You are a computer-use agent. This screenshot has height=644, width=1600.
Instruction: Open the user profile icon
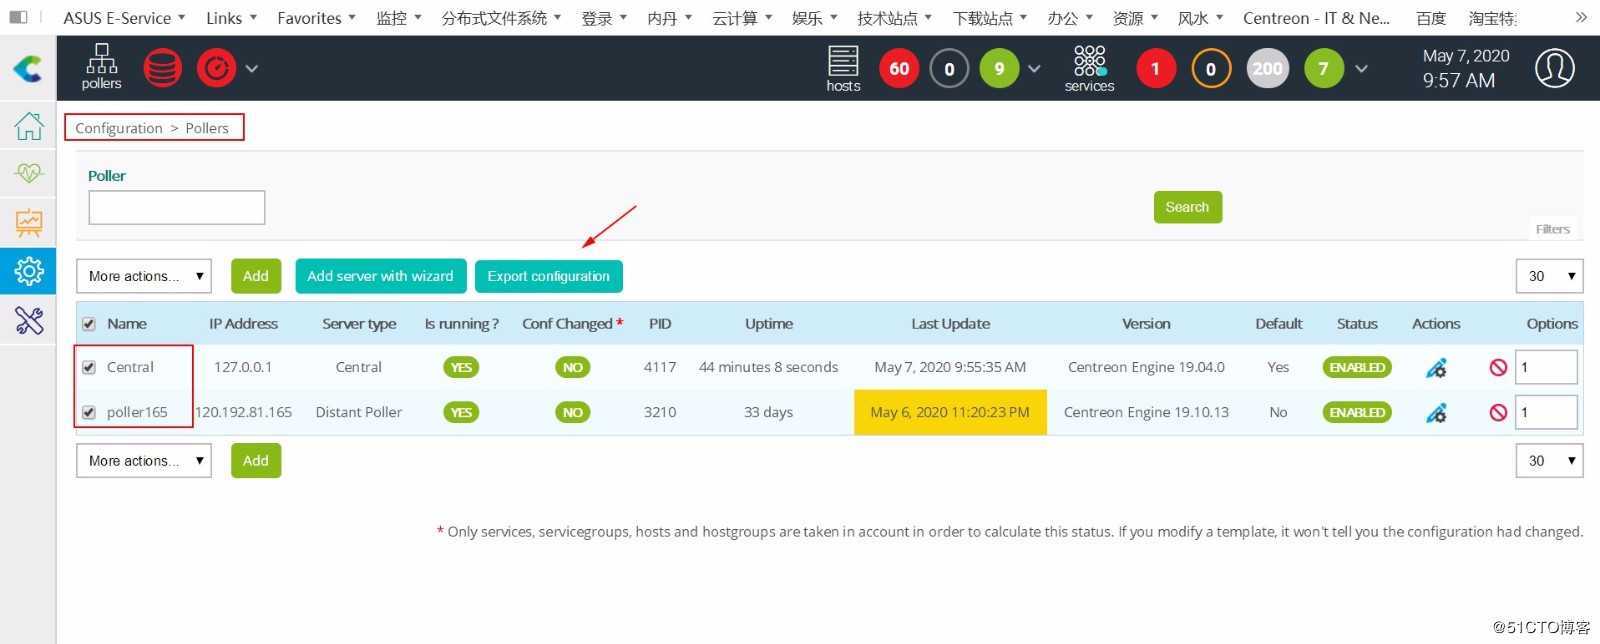(1554, 68)
